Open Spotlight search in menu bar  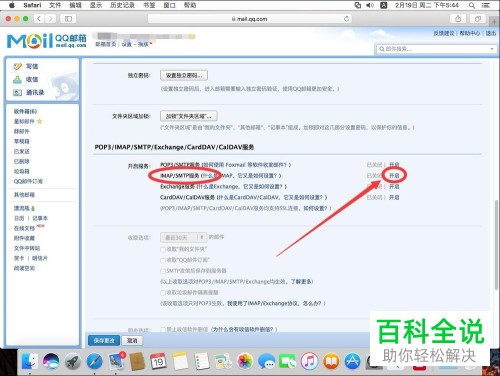point(472,5)
